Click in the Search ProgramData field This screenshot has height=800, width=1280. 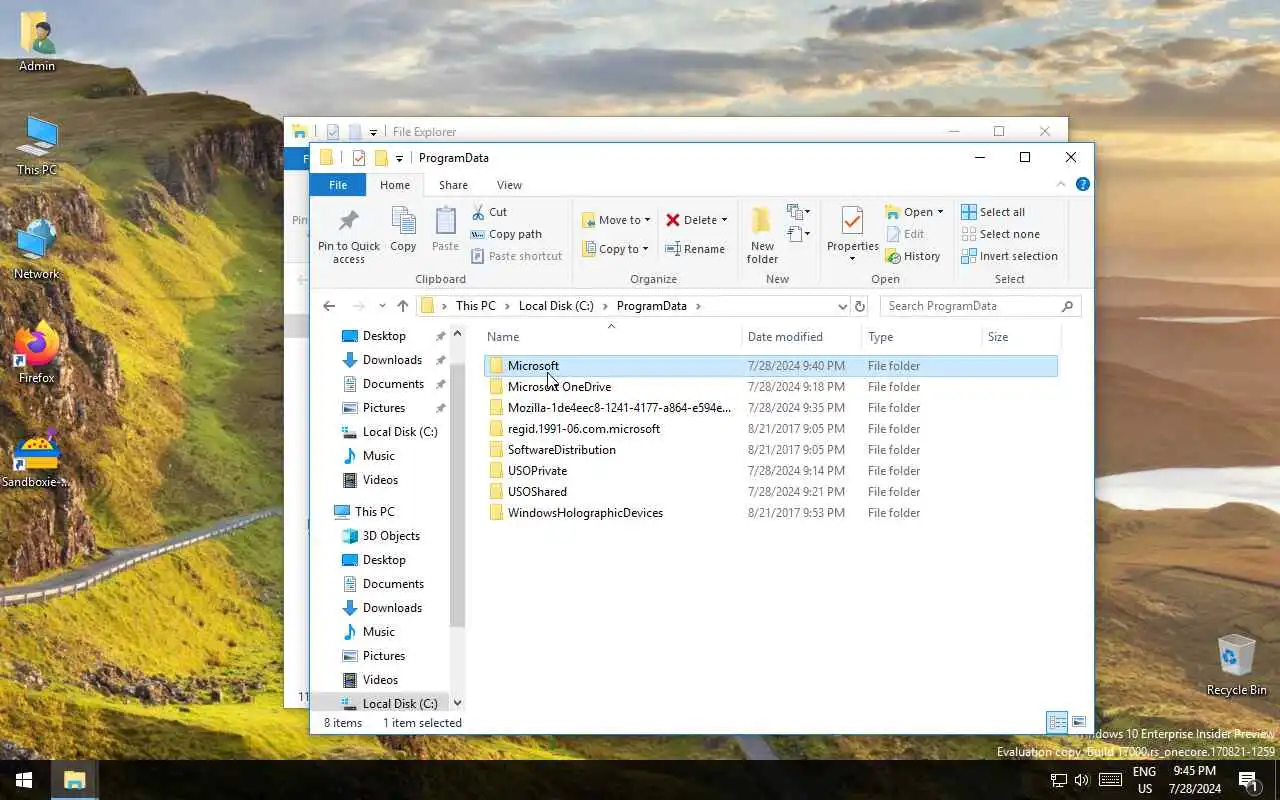970,306
